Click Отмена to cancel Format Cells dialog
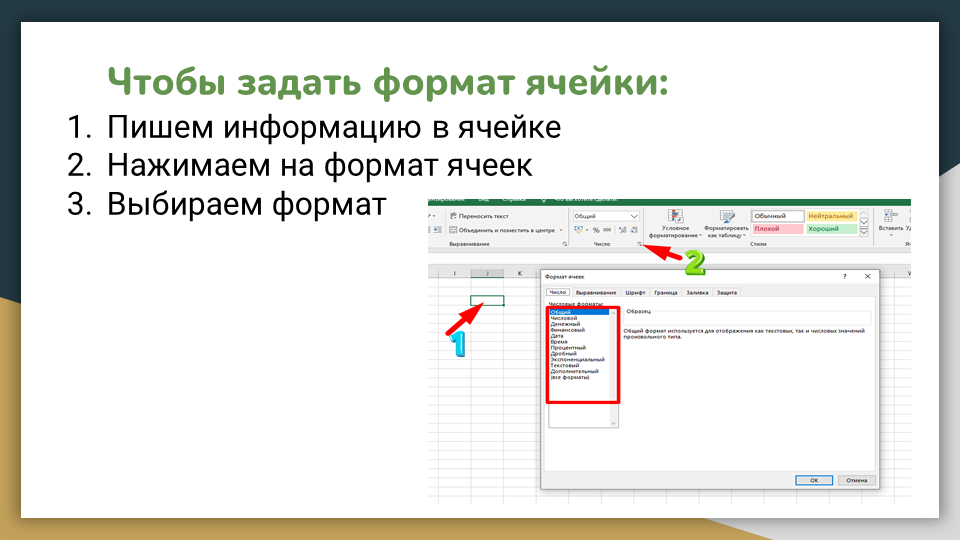 tap(857, 480)
